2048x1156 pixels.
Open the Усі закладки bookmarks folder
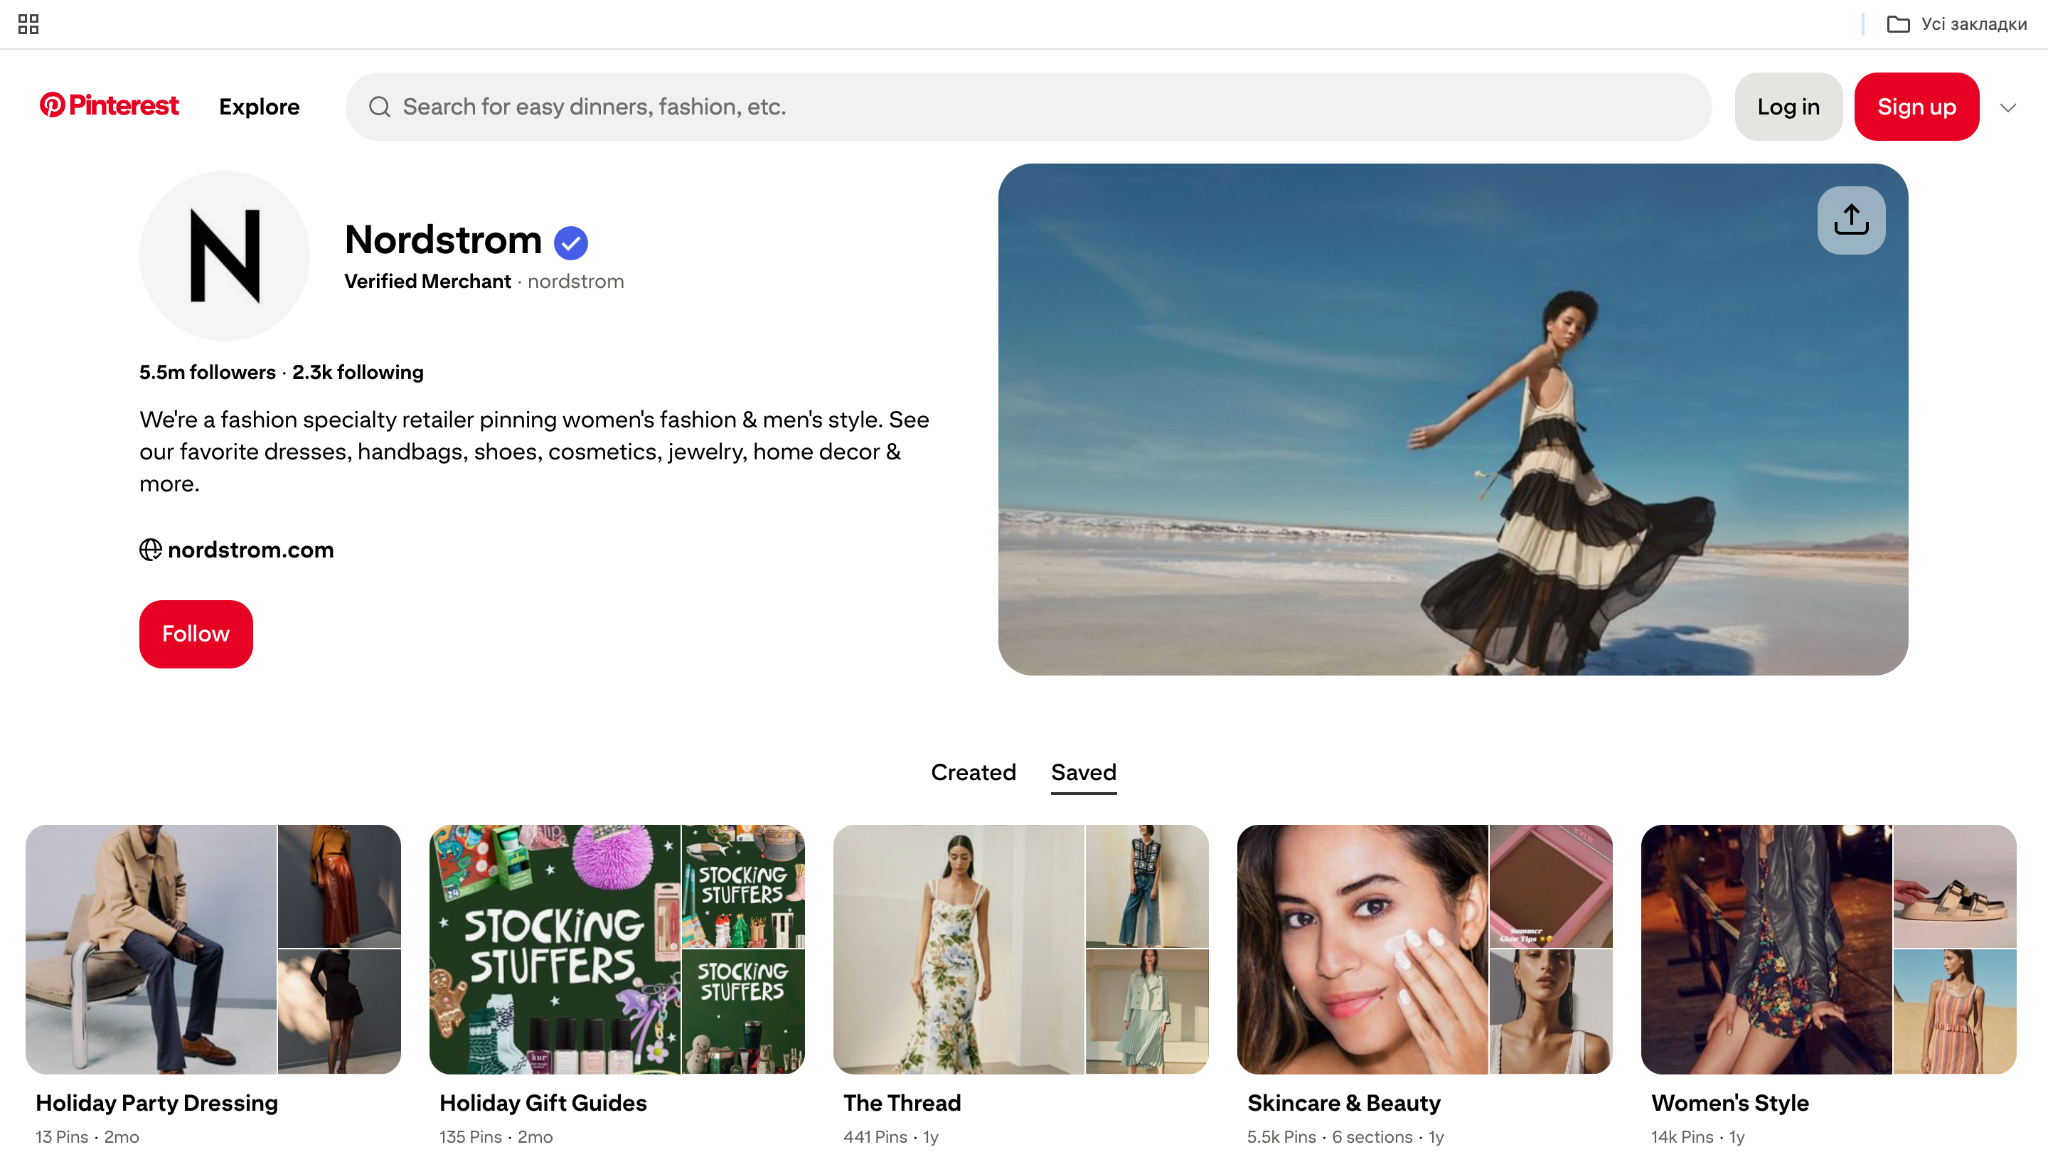(1957, 24)
